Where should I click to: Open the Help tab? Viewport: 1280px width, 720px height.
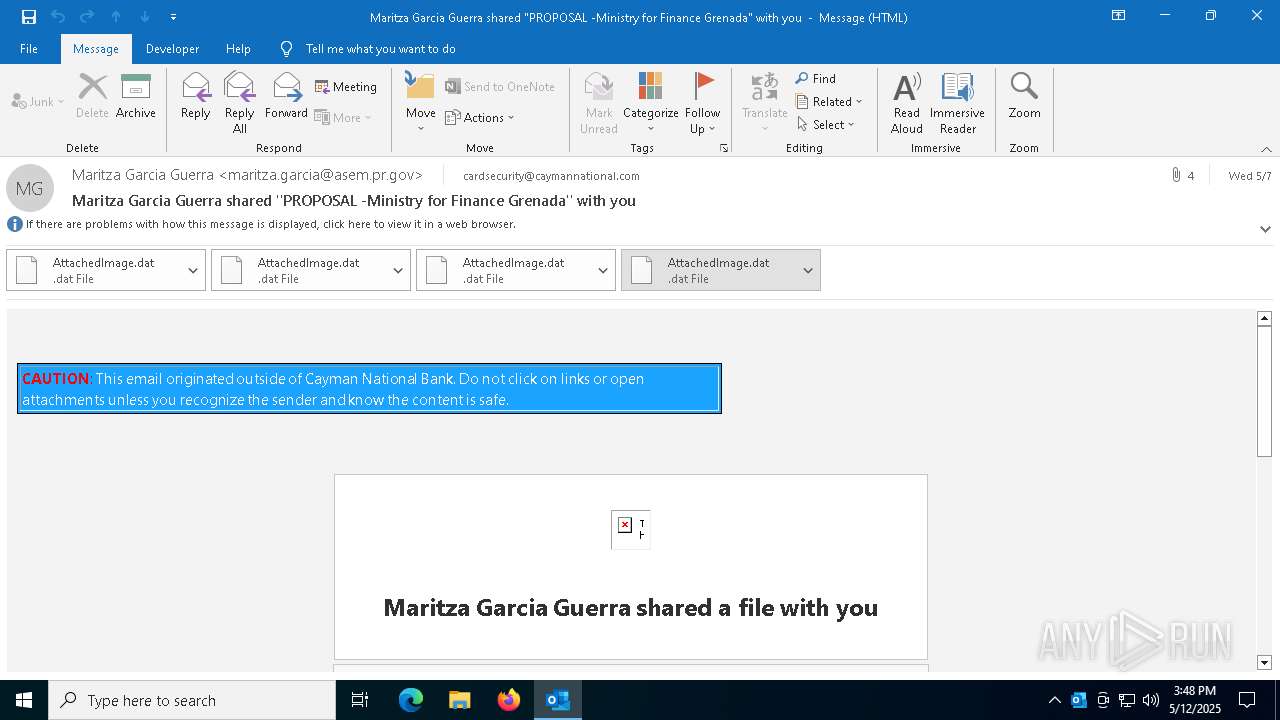pos(238,49)
